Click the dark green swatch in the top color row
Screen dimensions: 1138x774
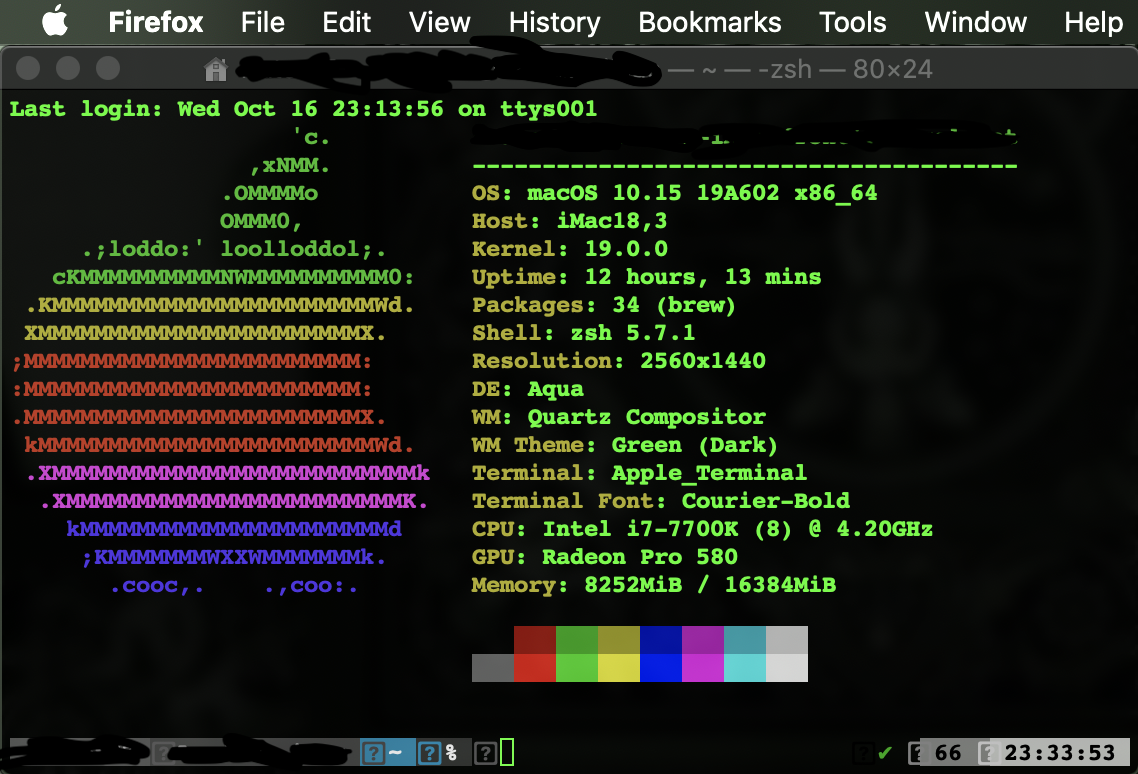577,640
